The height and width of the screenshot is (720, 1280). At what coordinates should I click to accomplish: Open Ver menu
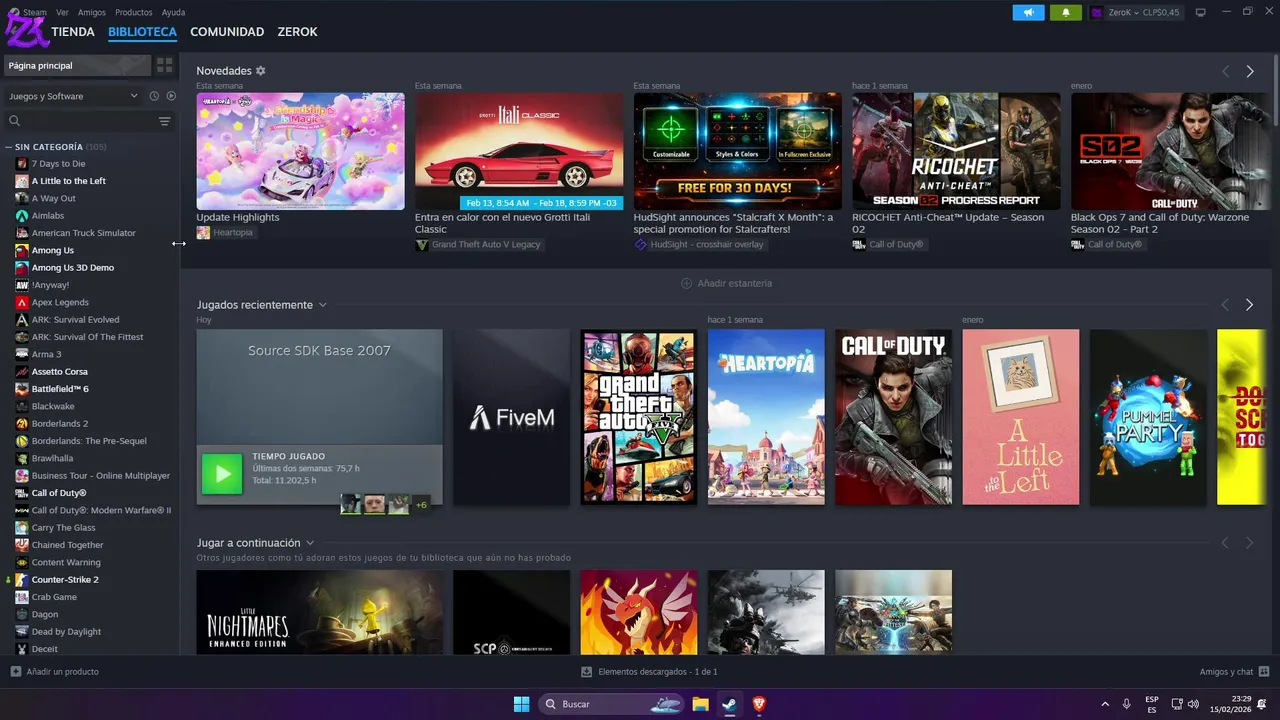click(x=63, y=12)
